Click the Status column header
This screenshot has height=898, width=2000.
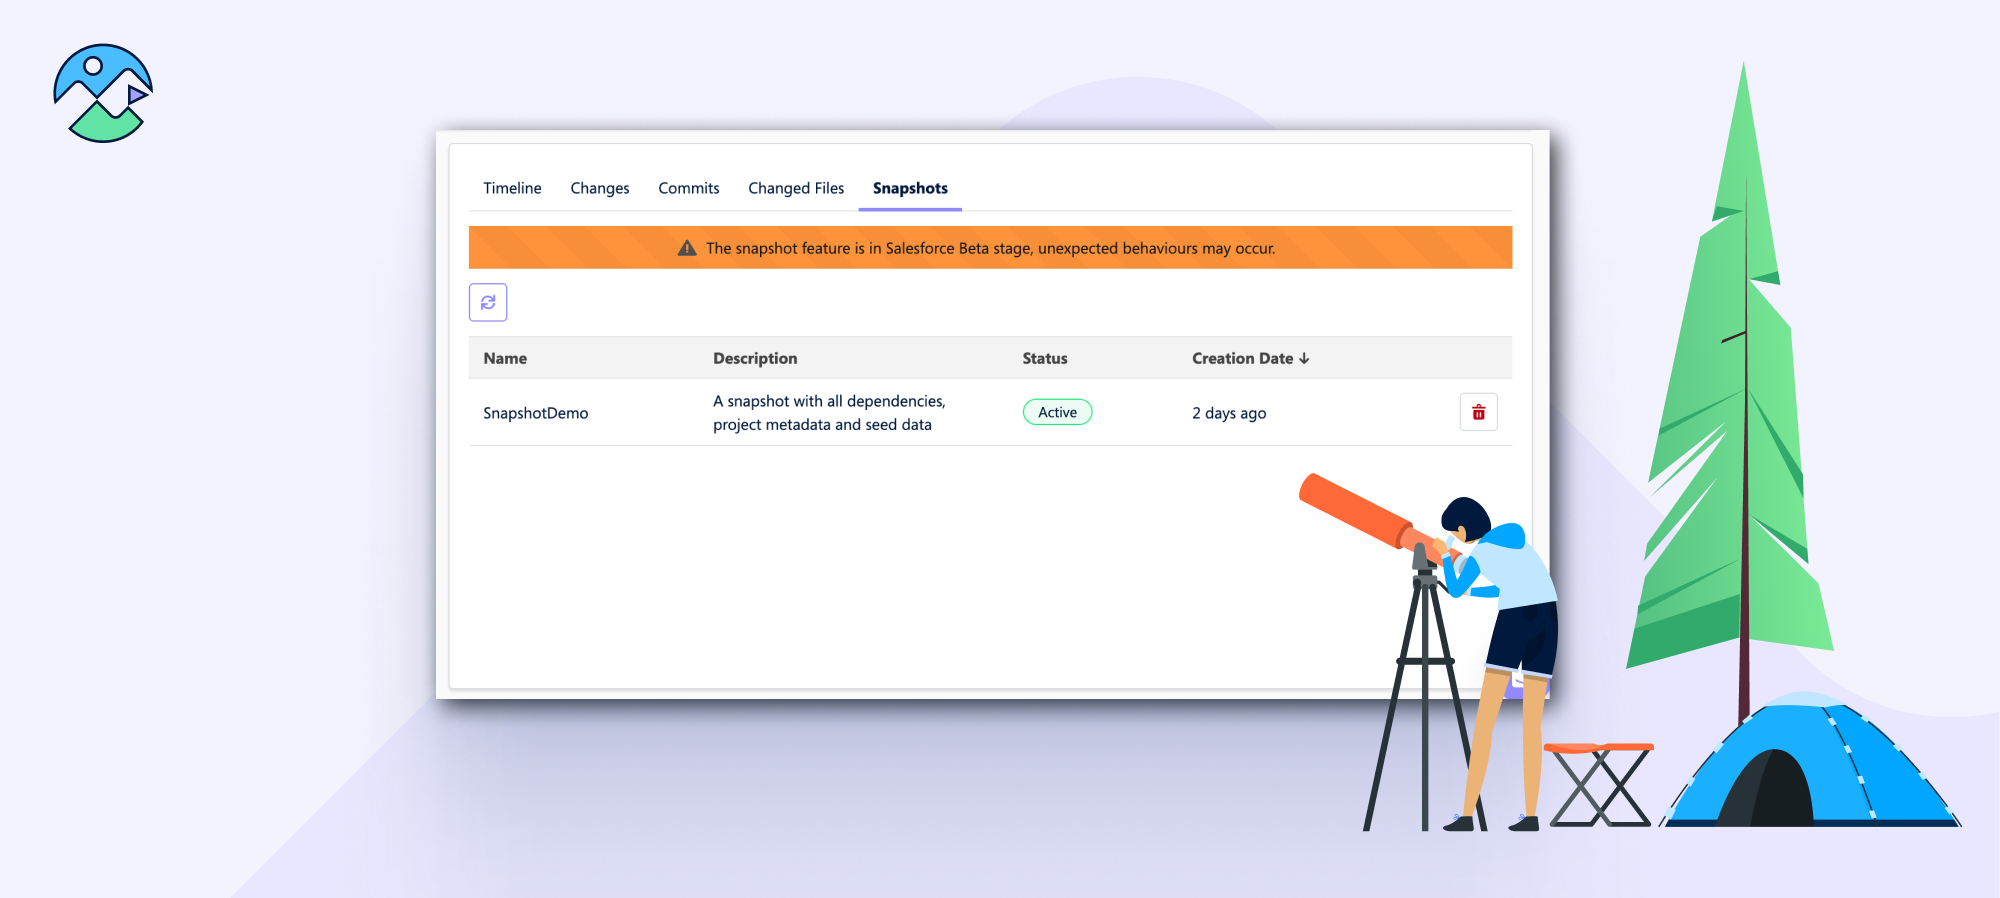pyautogui.click(x=1045, y=358)
